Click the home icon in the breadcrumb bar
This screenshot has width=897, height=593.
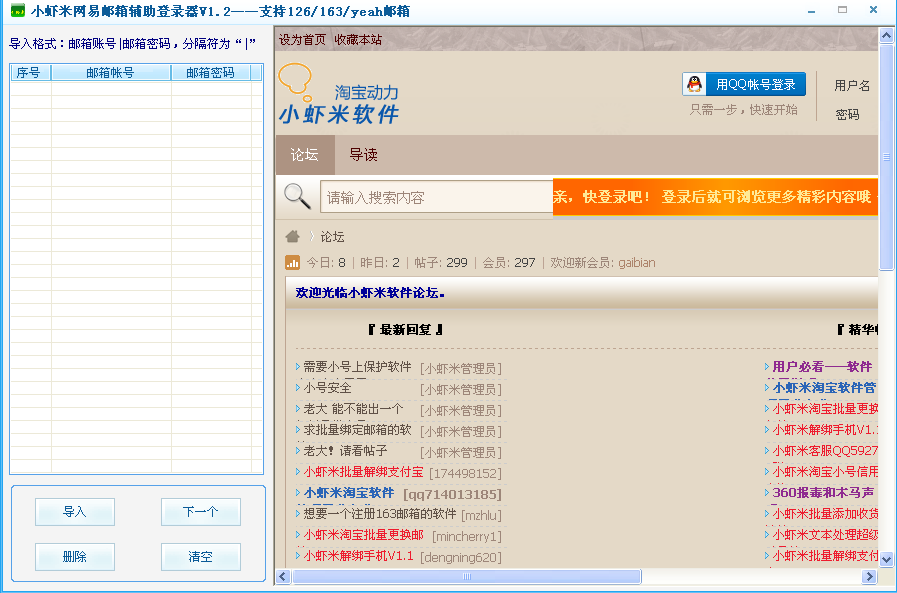(x=290, y=237)
